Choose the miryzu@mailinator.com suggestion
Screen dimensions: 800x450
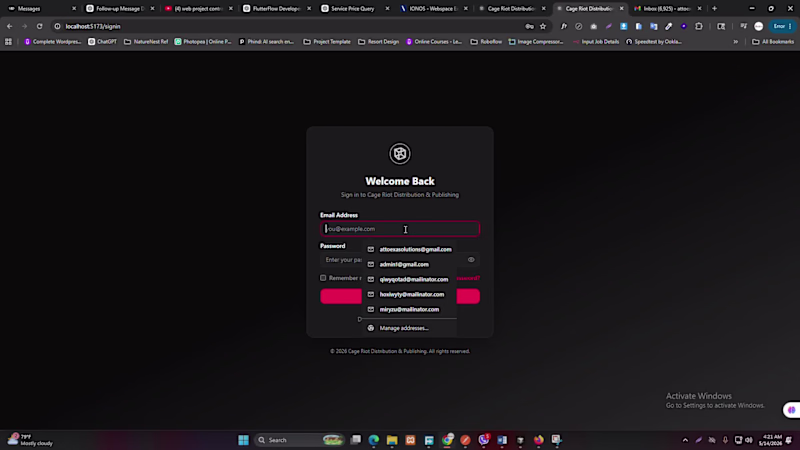pos(410,309)
